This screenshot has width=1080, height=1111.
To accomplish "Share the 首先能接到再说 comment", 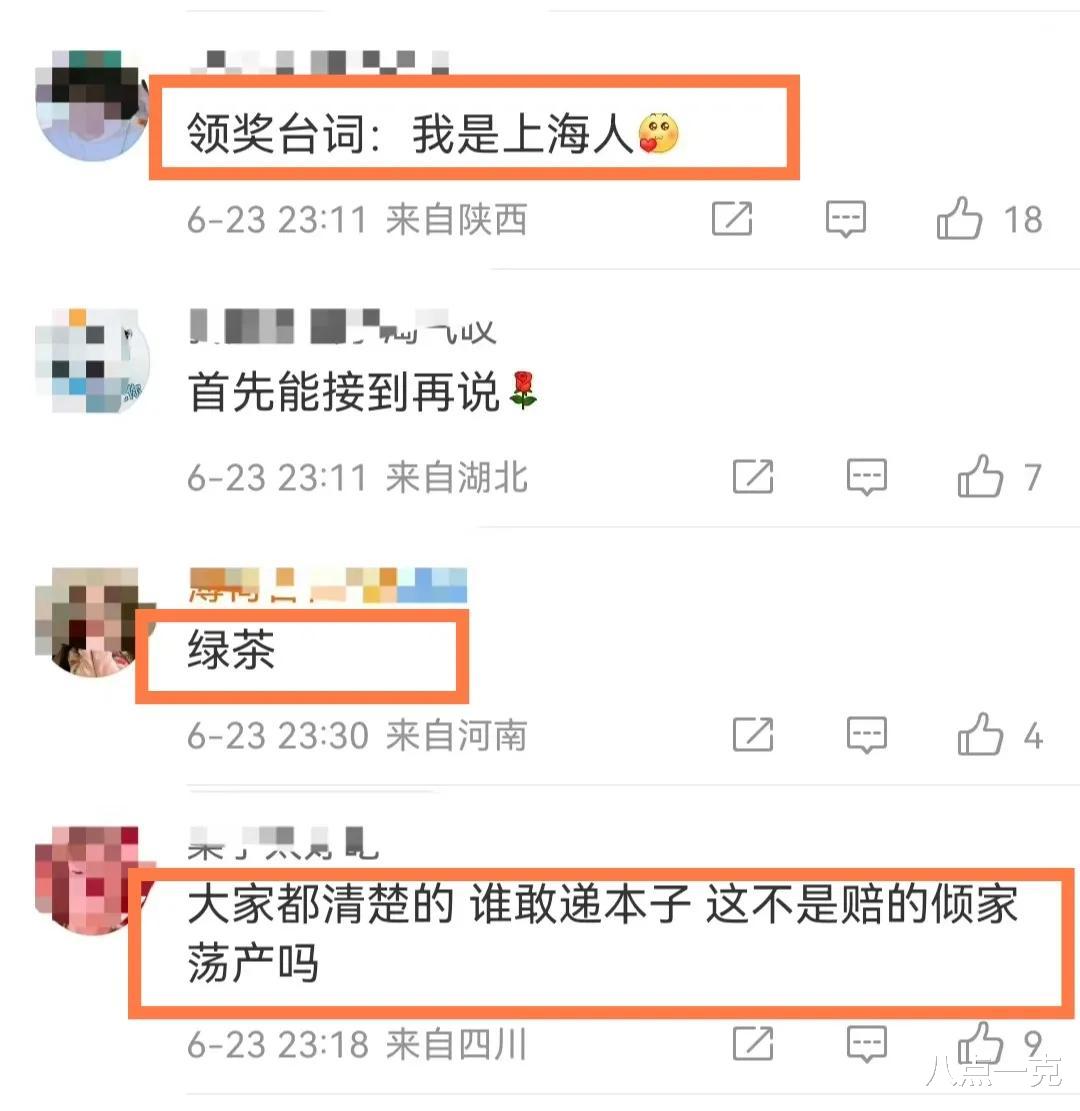I will [x=753, y=476].
